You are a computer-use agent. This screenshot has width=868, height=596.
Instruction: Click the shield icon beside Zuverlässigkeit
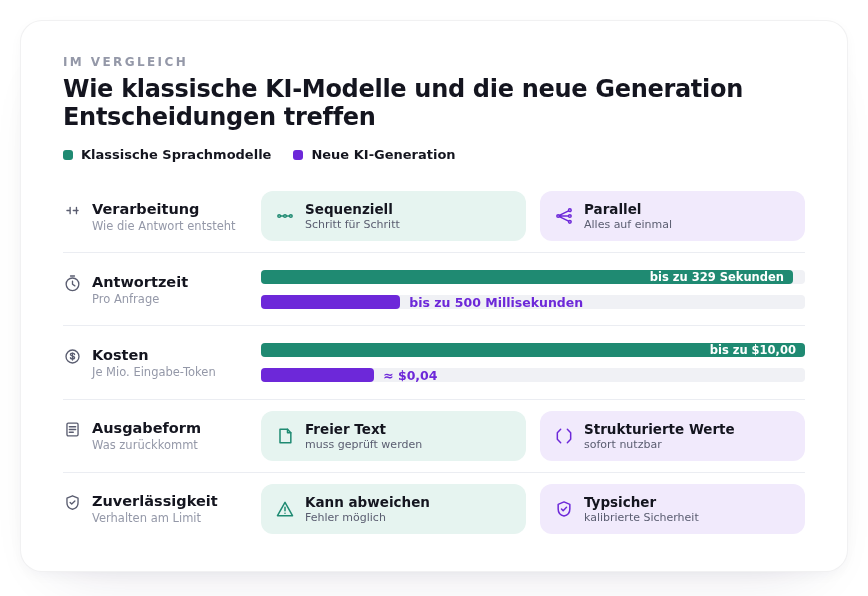[x=73, y=502]
